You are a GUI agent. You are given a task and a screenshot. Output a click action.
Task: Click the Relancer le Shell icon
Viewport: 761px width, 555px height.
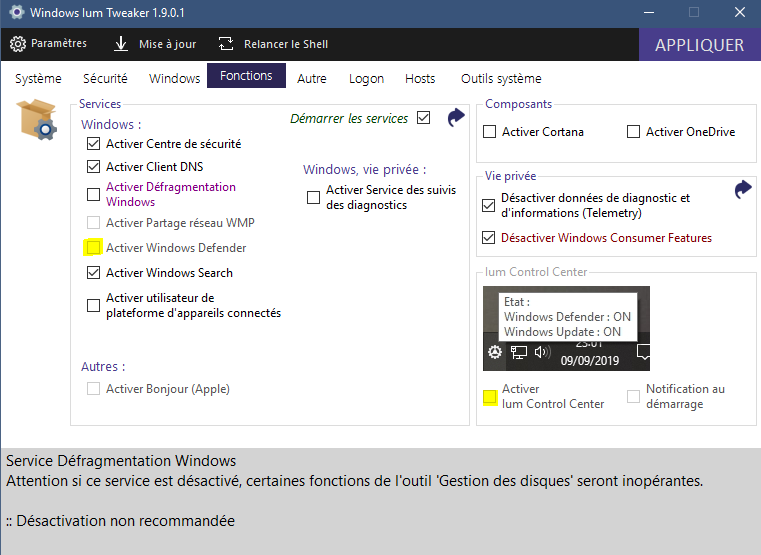(226, 44)
